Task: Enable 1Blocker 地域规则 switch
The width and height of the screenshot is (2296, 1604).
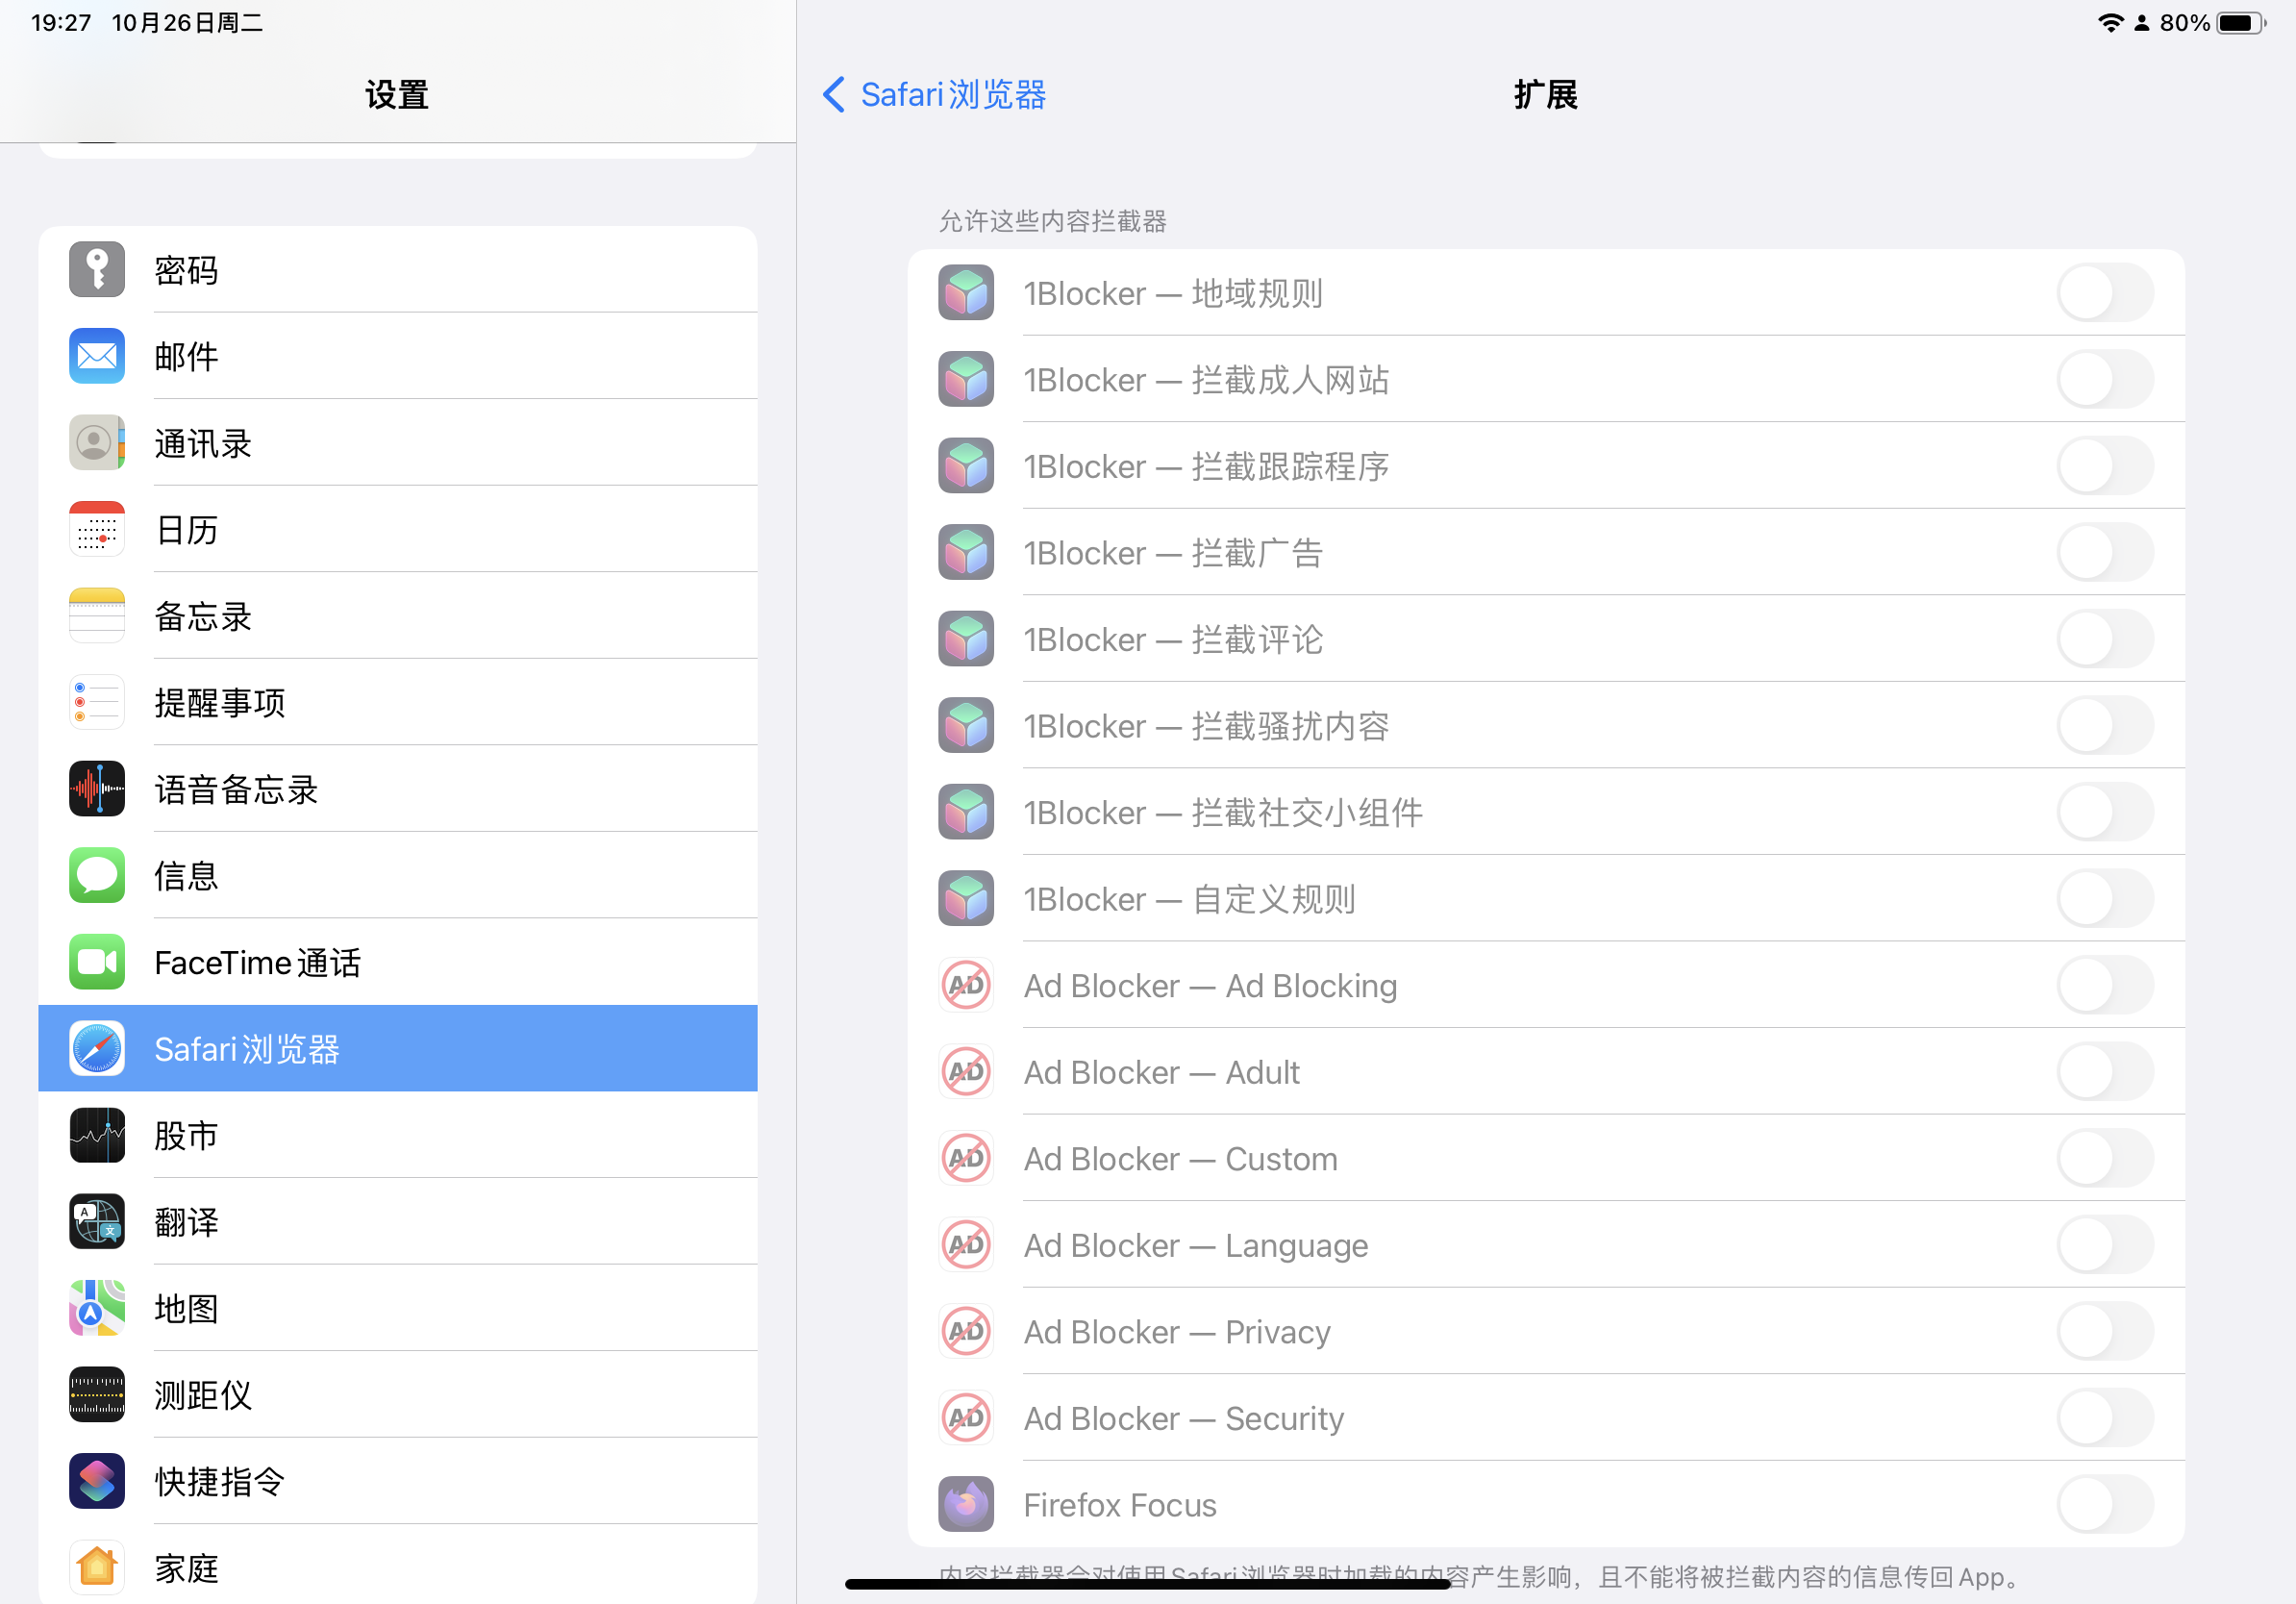Action: (2104, 293)
